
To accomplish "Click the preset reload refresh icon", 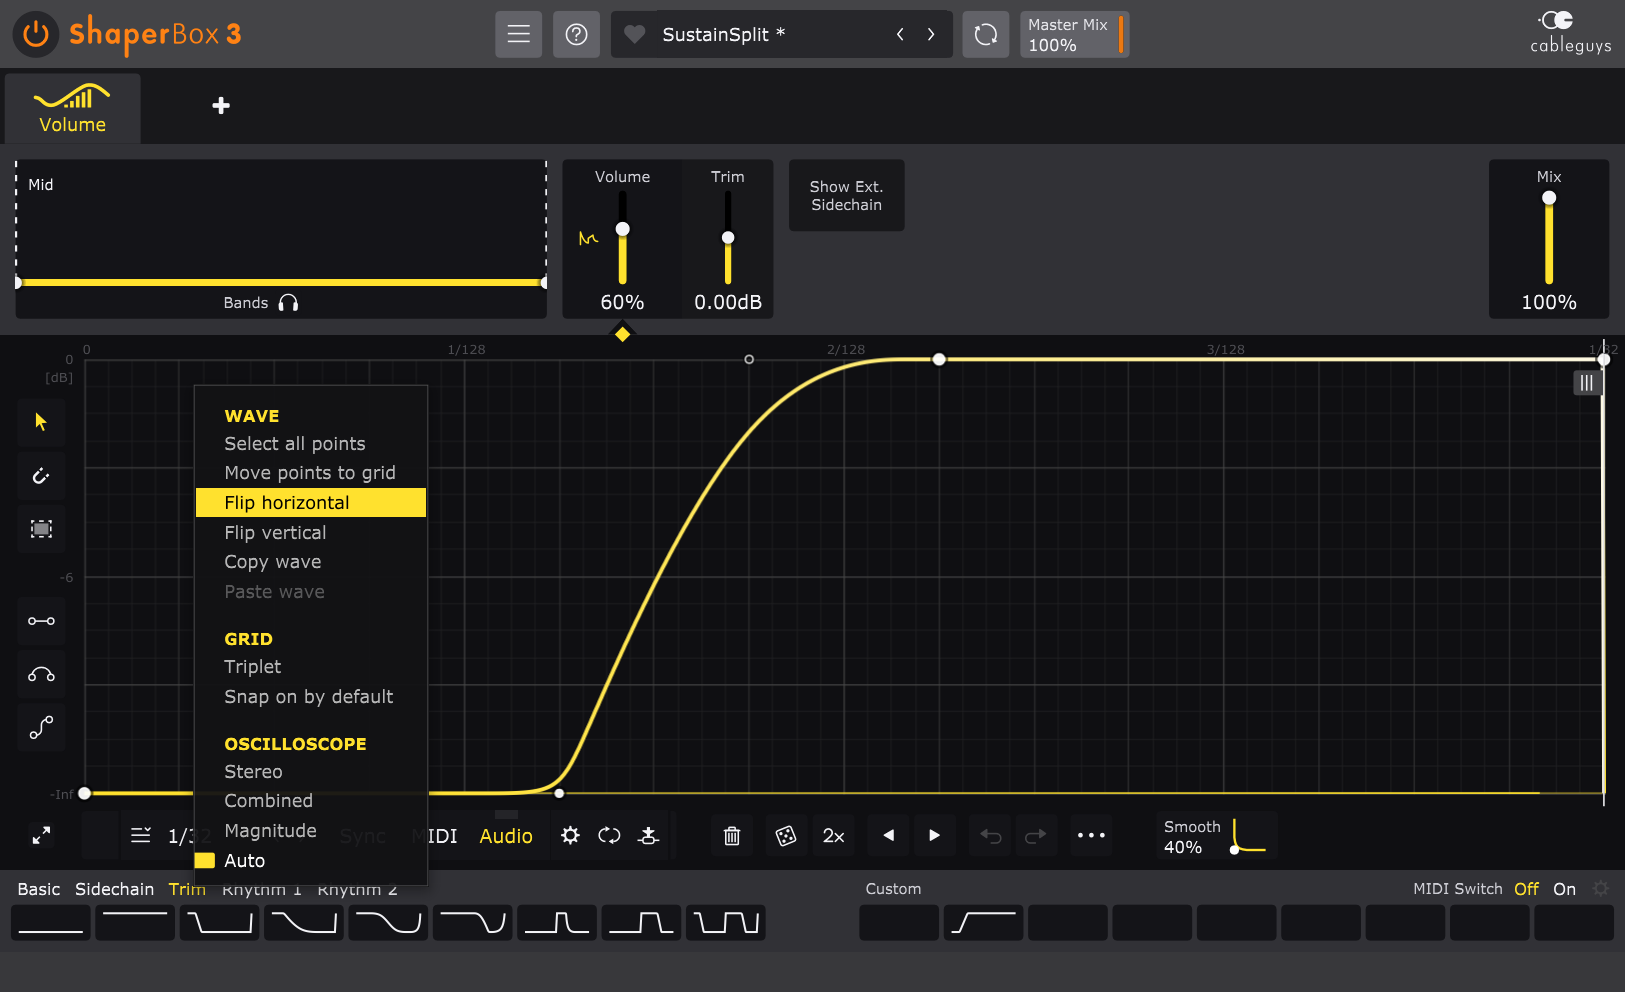I will tap(986, 34).
